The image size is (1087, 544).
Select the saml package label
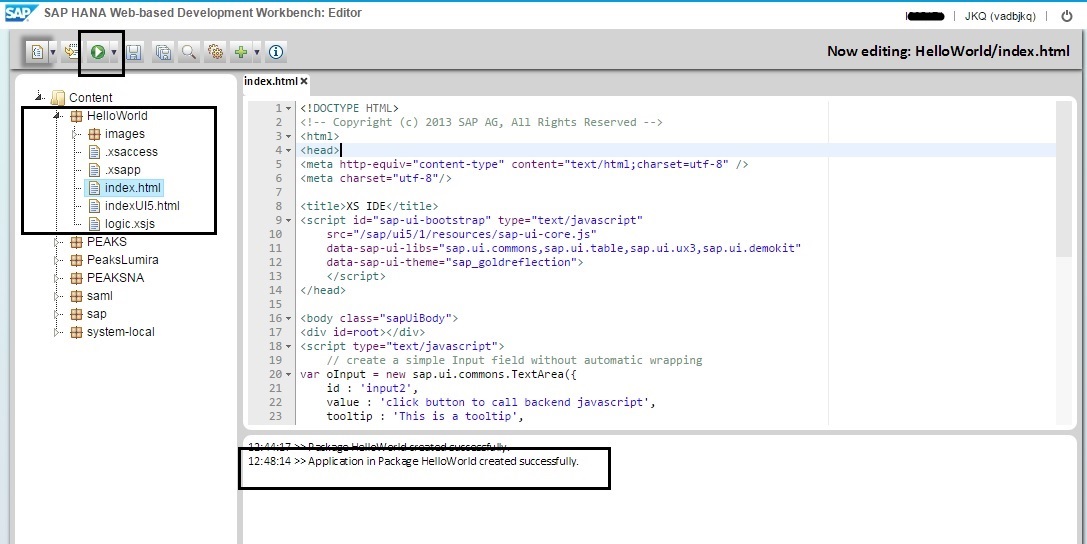tap(100, 296)
